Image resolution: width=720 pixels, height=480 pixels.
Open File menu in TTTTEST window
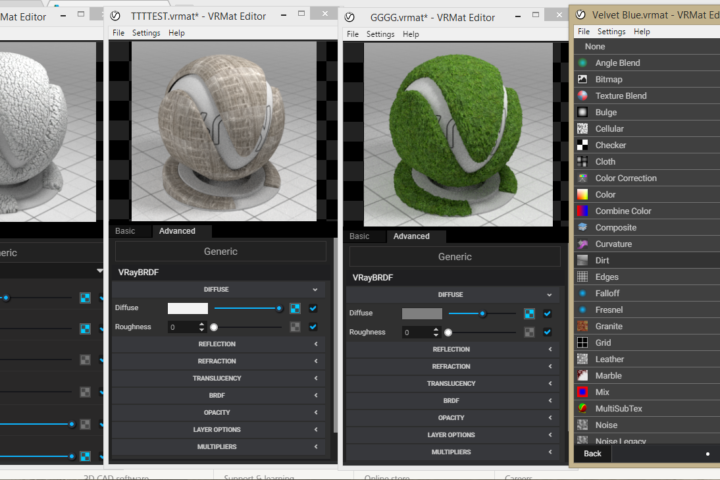(x=118, y=33)
